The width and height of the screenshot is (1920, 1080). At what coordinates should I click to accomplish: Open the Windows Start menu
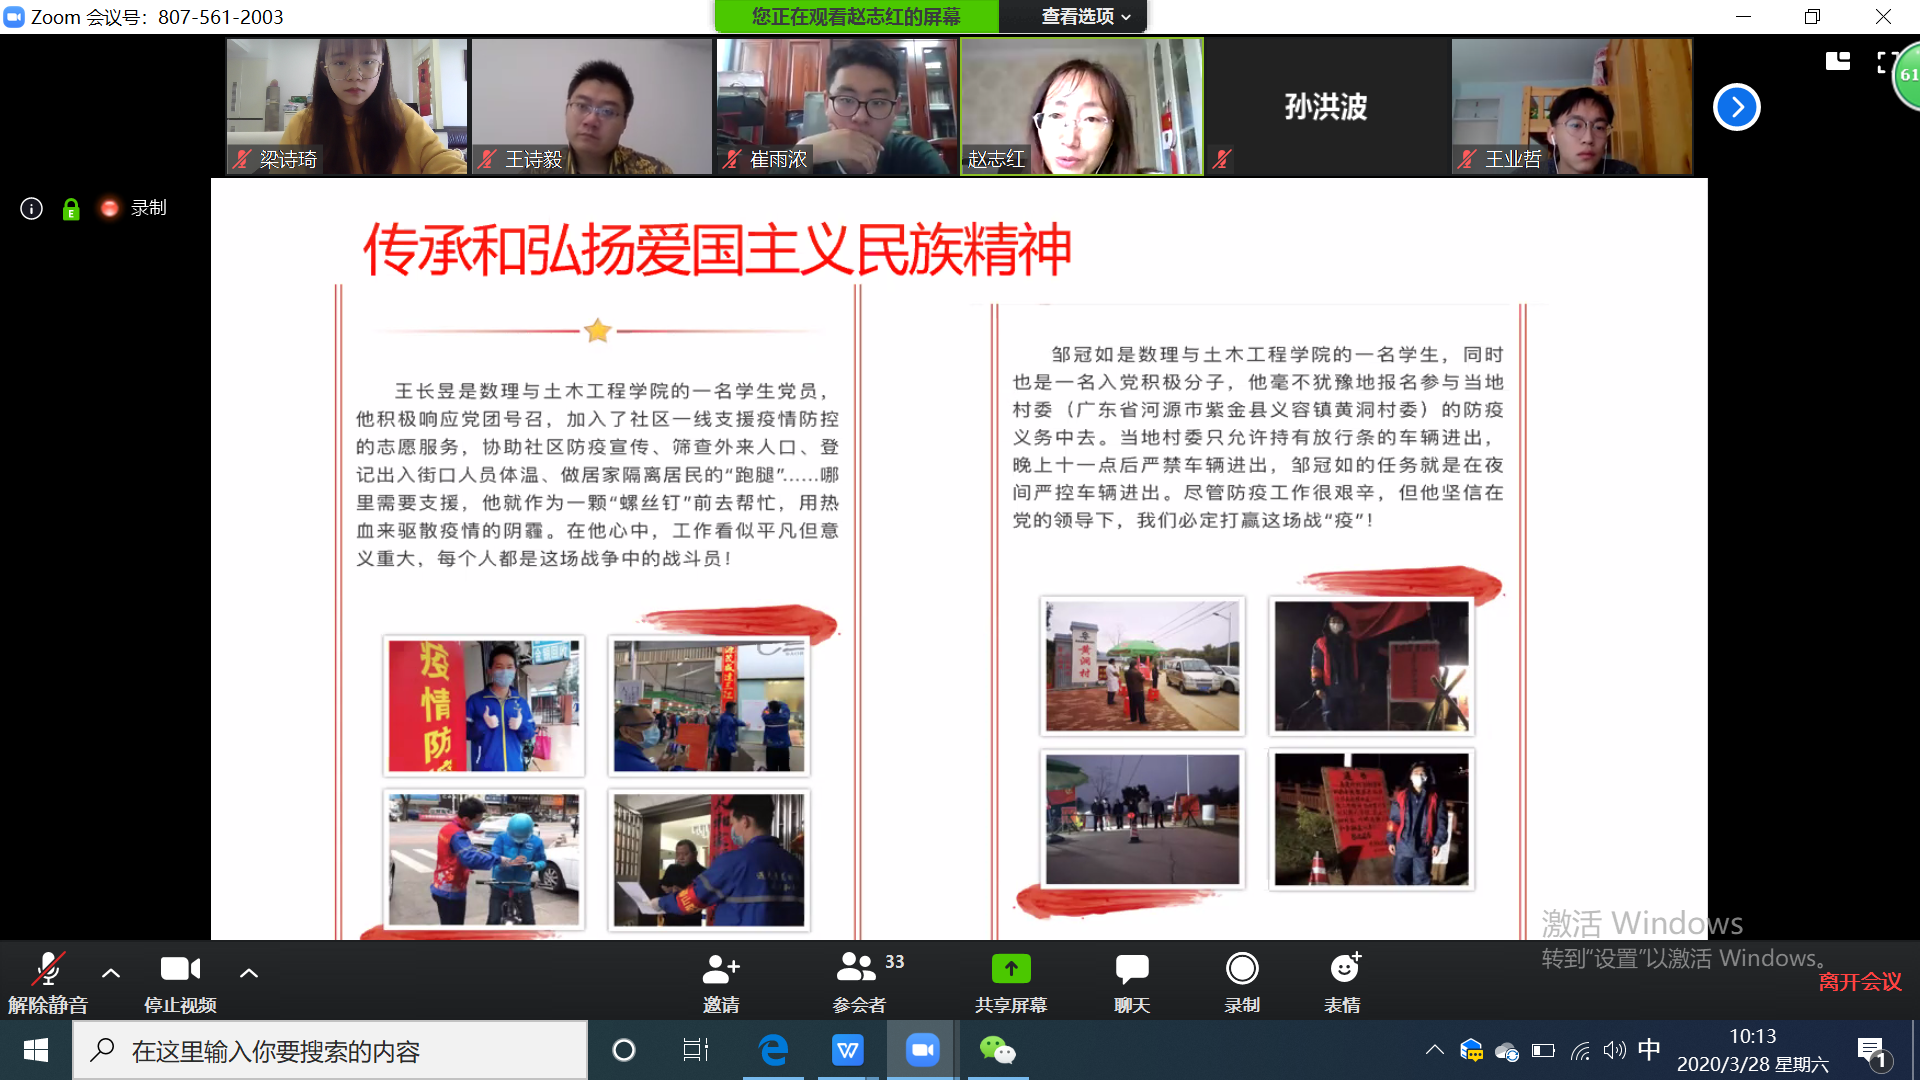[35, 1050]
